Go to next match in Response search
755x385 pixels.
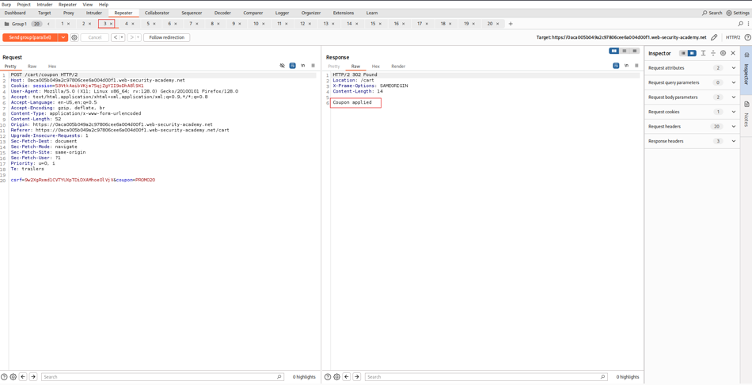(x=357, y=377)
